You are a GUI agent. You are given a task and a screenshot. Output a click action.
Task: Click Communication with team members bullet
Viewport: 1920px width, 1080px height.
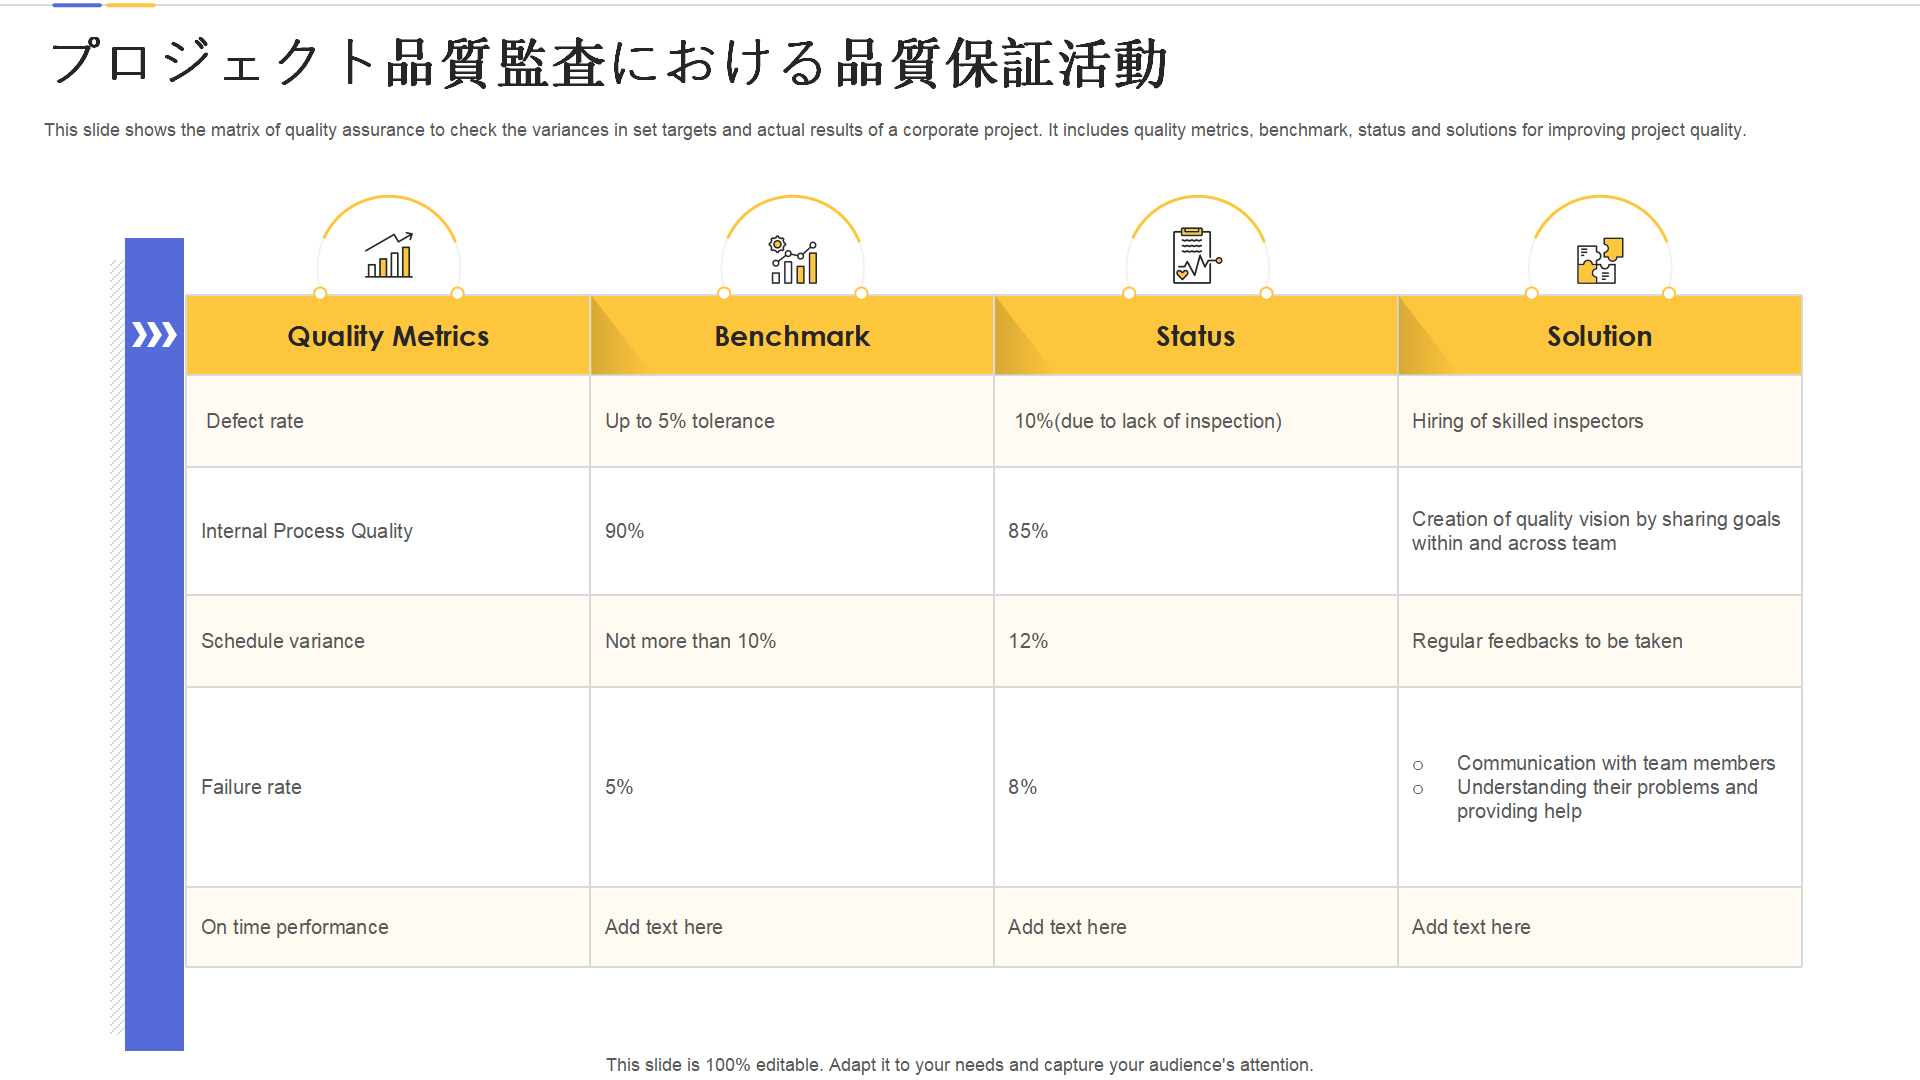click(1616, 763)
